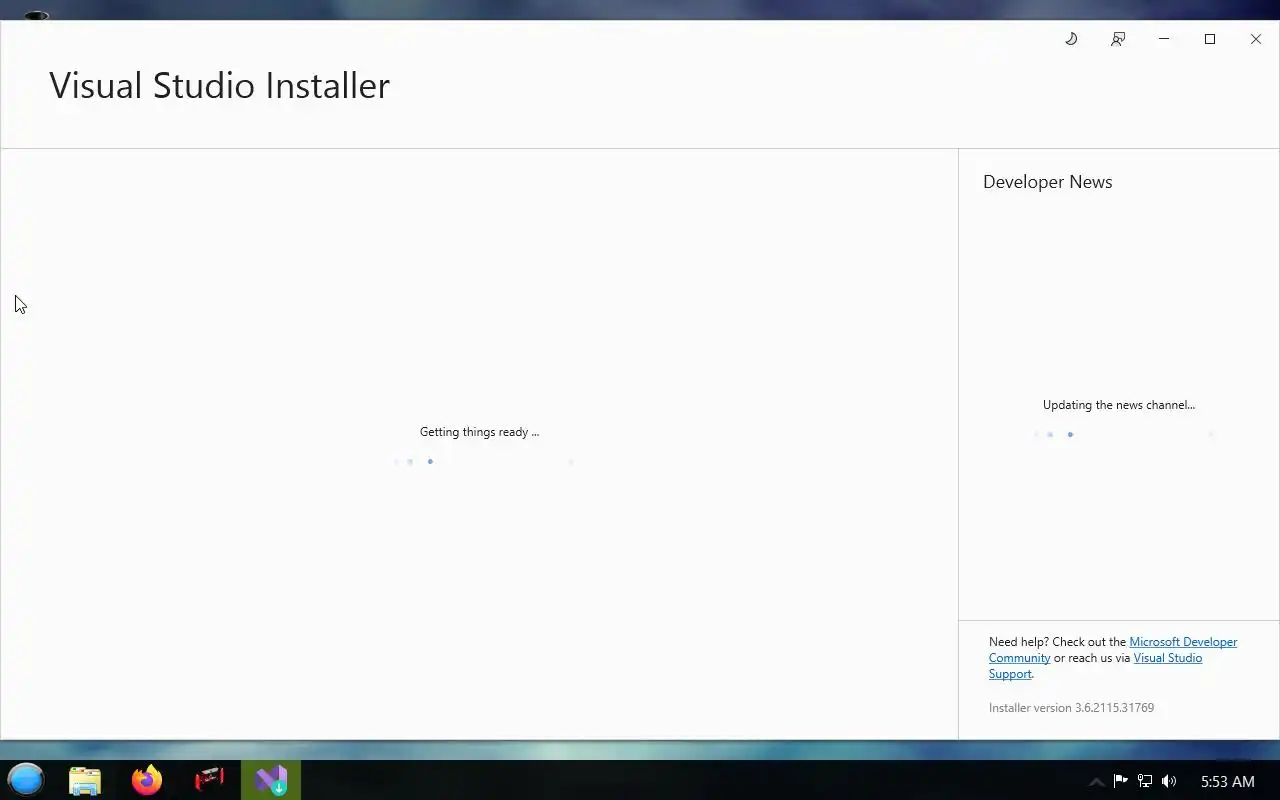
Task: Open the Start menu orb
Action: click(x=26, y=780)
